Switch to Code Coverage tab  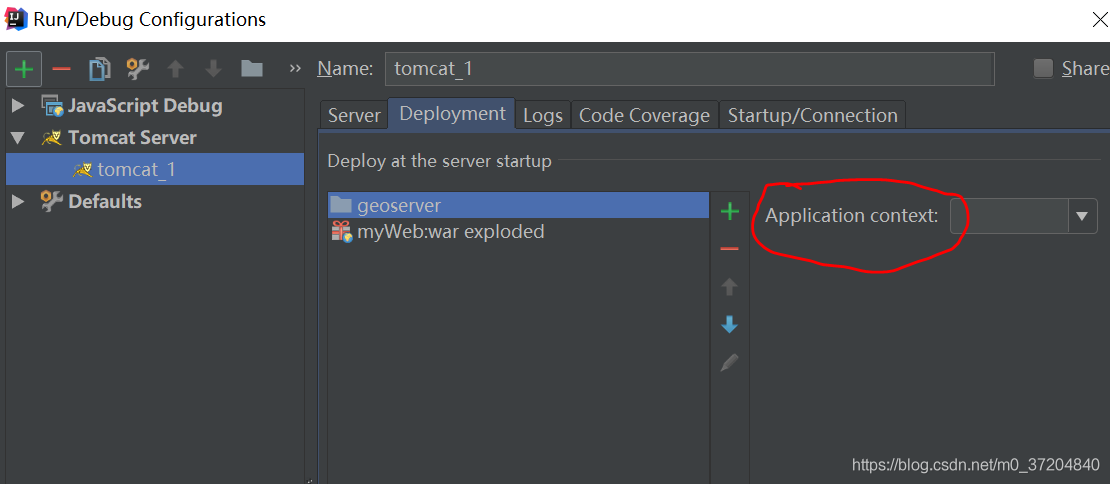[644, 115]
